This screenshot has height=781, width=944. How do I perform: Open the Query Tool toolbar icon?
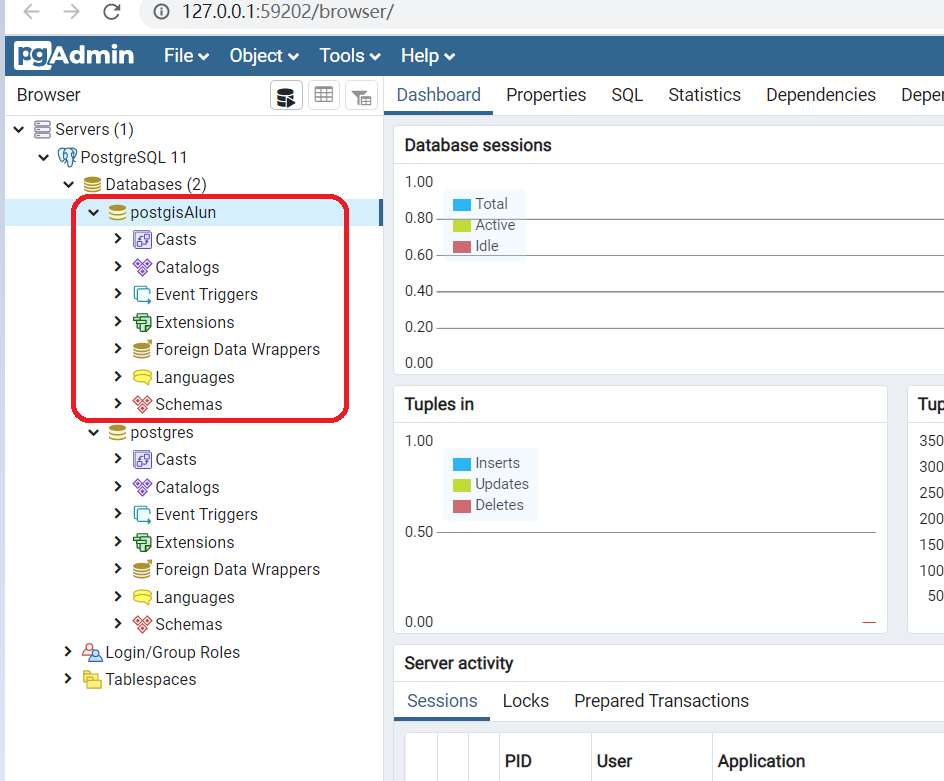[286, 95]
